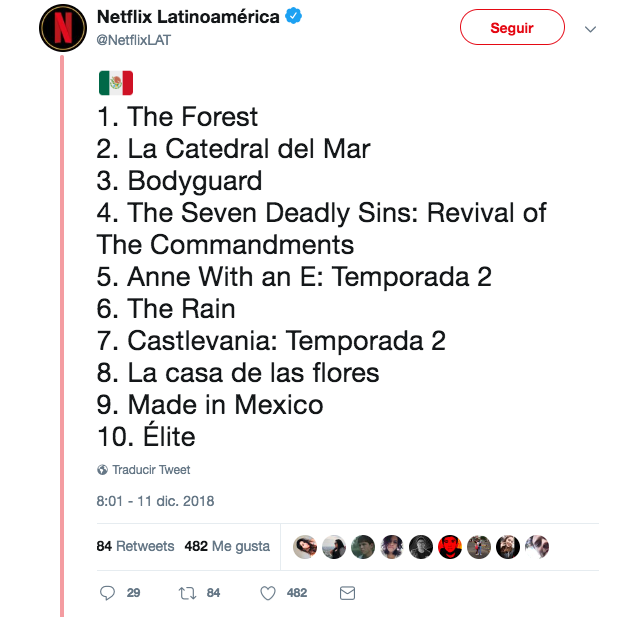This screenshot has height=617, width=637.
Task: Retweet using the arrows icon
Action: 185,593
